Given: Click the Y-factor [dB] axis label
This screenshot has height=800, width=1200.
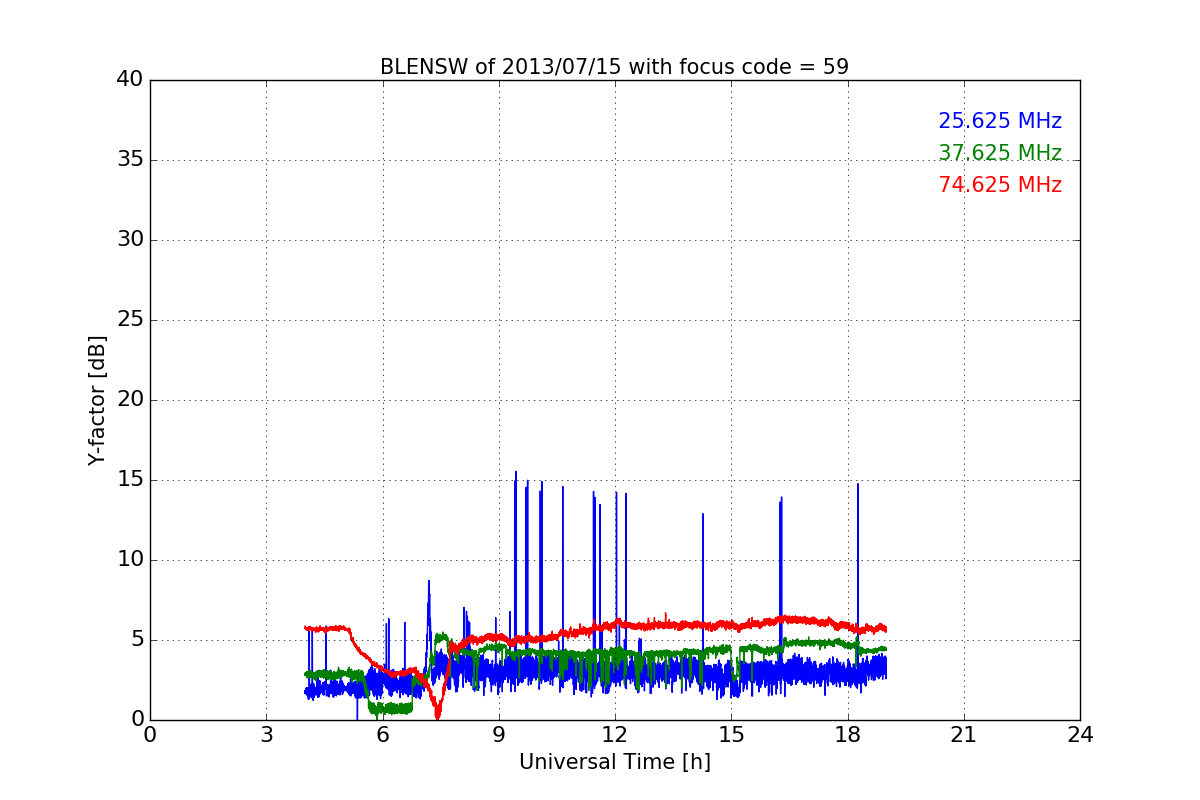Looking at the screenshot, I should (x=97, y=400).
